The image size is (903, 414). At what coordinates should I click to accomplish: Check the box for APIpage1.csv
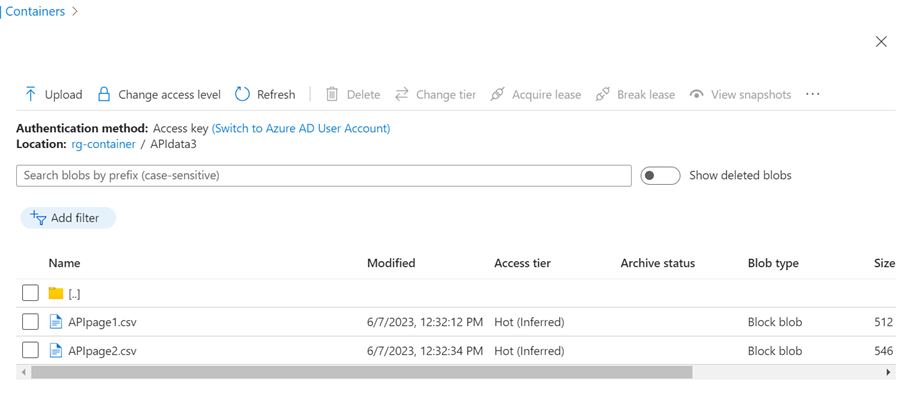[x=30, y=322]
